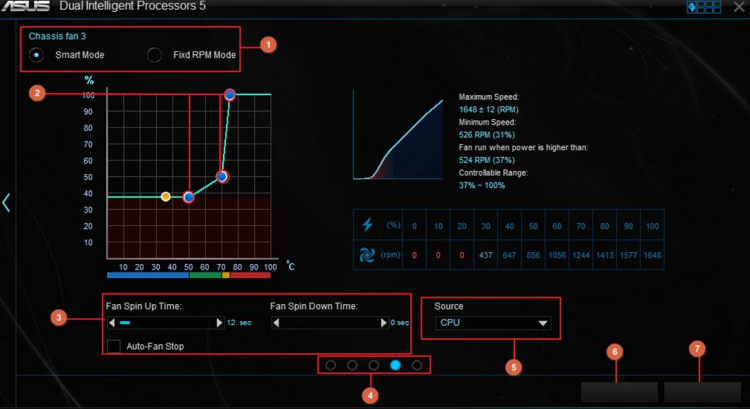This screenshot has height=409, width=750.
Task: Select Fixd RPM Mode radio button
Action: 154,55
